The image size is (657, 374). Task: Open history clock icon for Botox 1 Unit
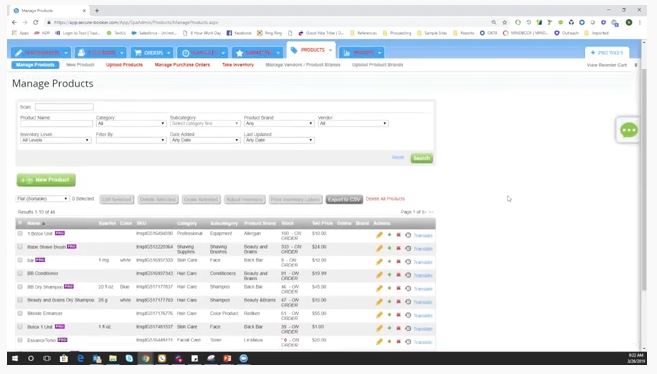point(408,328)
